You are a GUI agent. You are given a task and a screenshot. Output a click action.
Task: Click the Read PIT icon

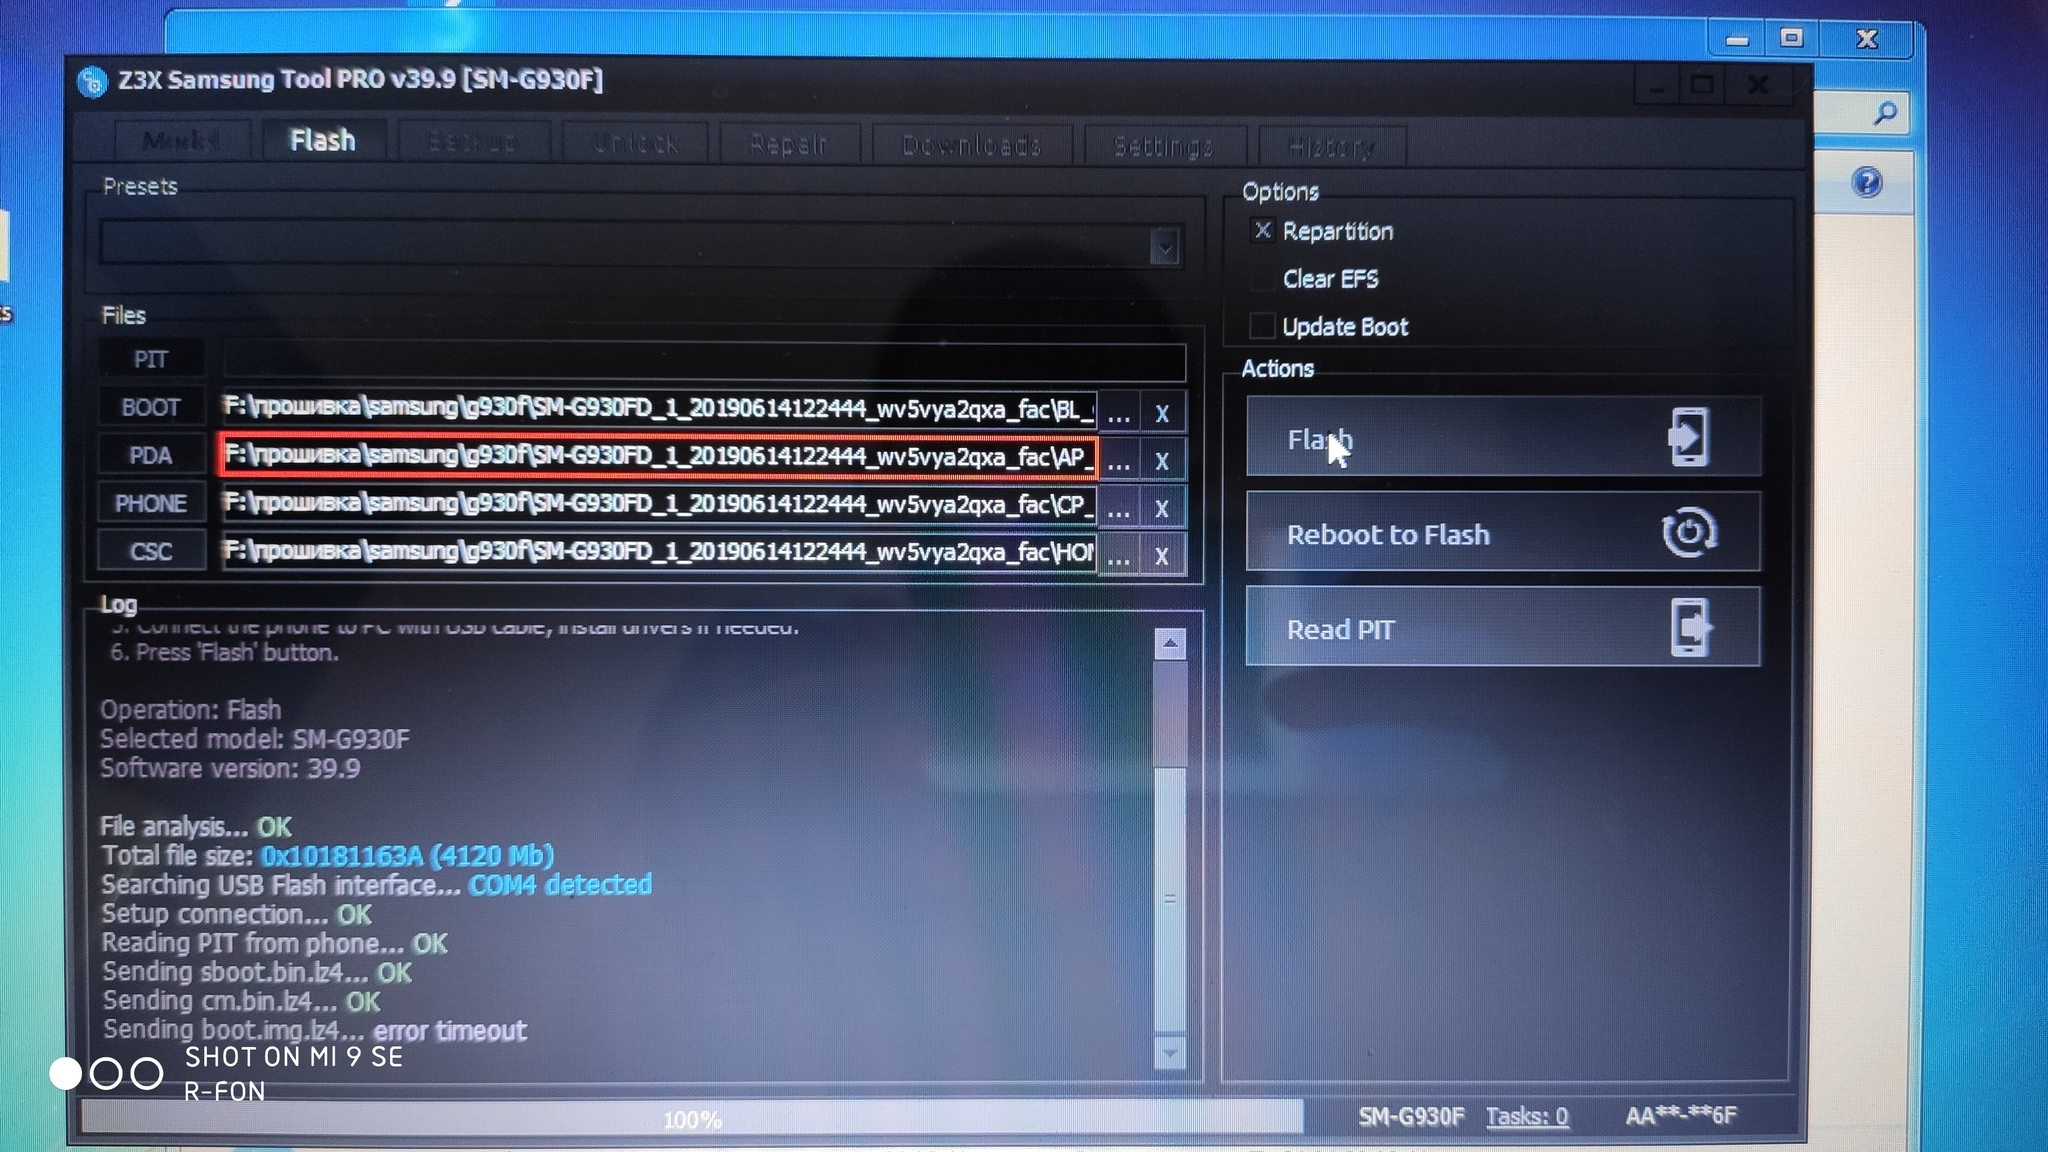pos(1688,627)
